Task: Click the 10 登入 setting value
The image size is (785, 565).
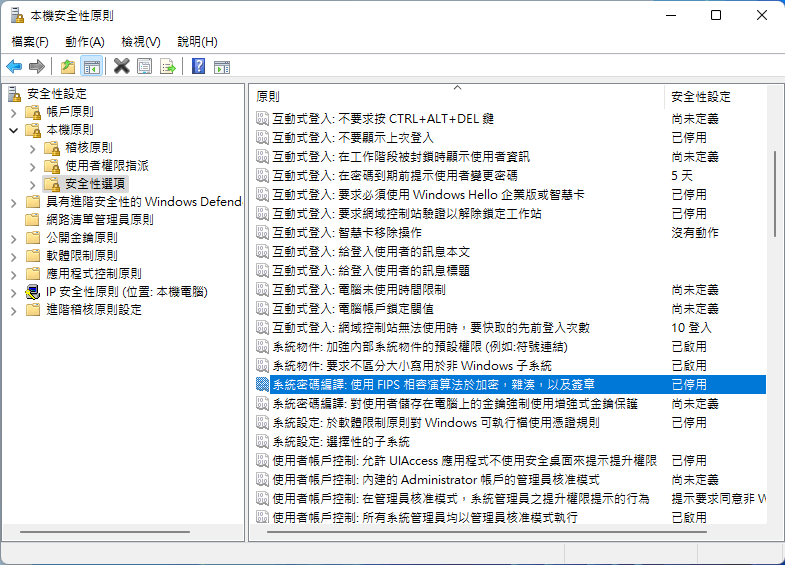Action: (691, 328)
